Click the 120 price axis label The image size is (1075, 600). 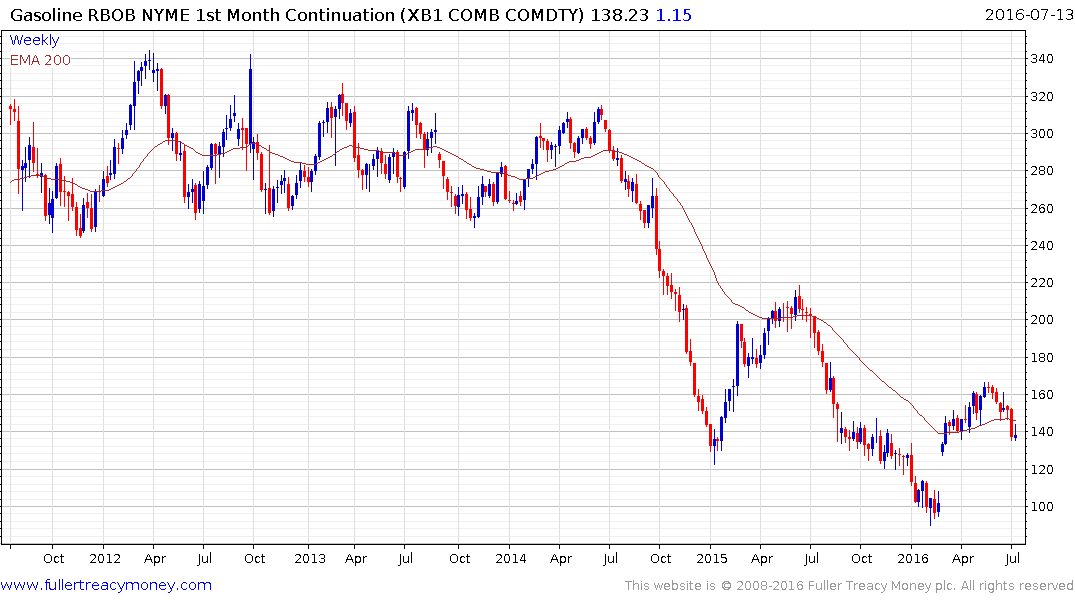tap(1042, 470)
